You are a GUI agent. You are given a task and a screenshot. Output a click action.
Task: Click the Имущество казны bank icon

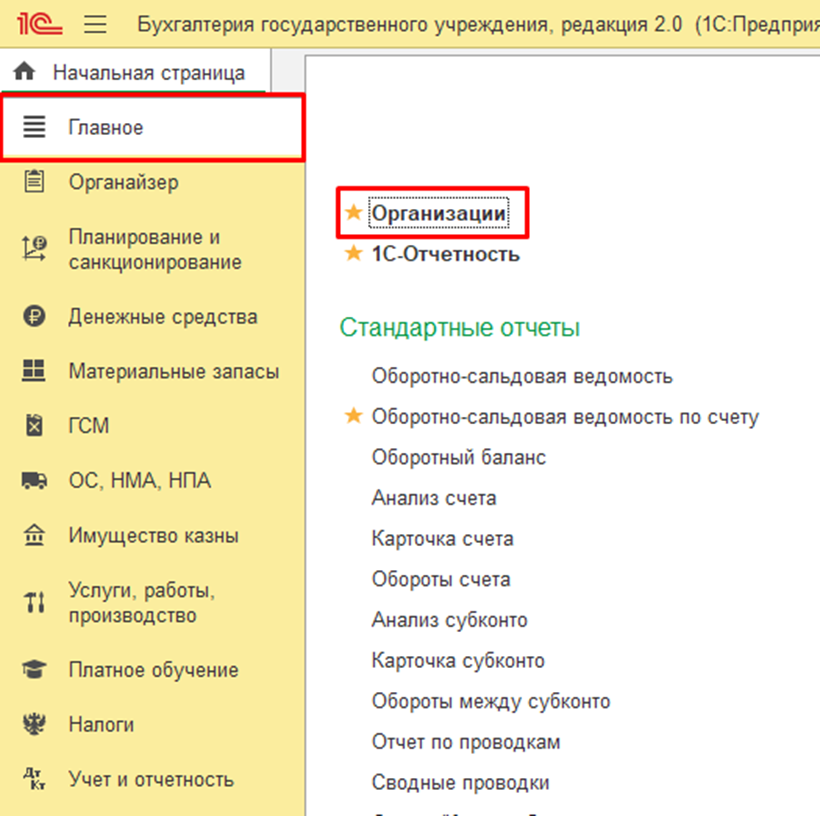(34, 535)
